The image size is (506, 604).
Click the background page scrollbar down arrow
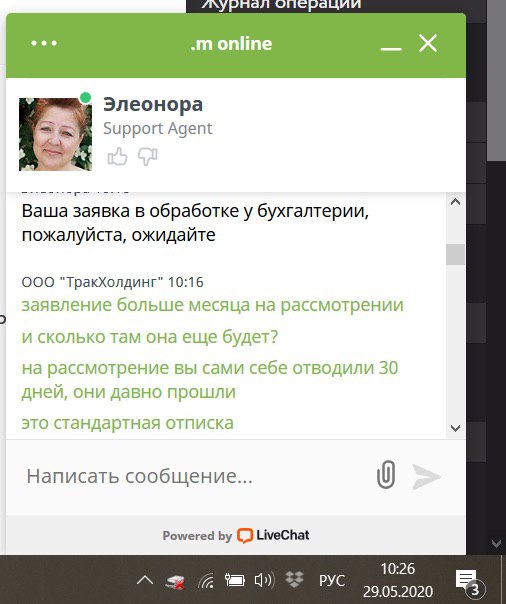[x=496, y=544]
